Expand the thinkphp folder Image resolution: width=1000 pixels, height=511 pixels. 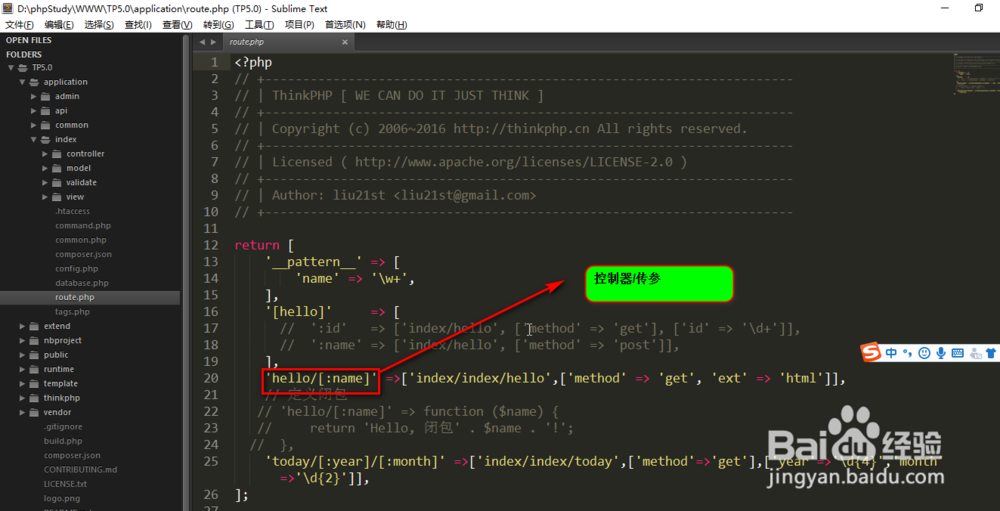point(22,398)
